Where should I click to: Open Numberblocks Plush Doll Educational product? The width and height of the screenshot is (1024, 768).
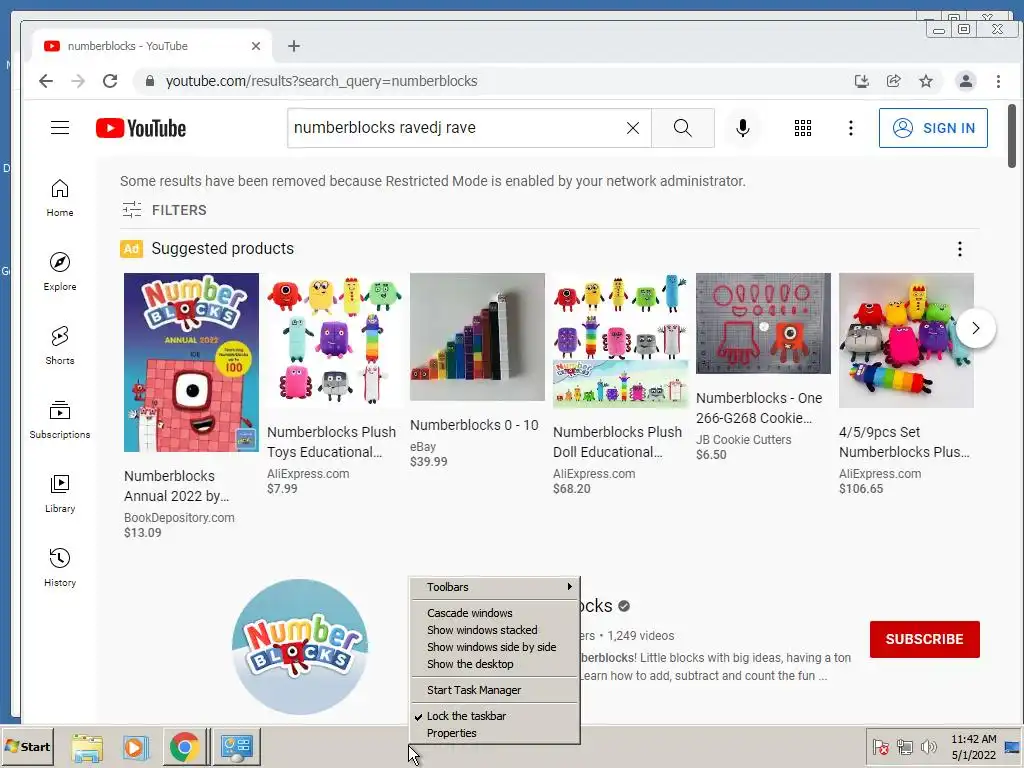pyautogui.click(x=617, y=442)
